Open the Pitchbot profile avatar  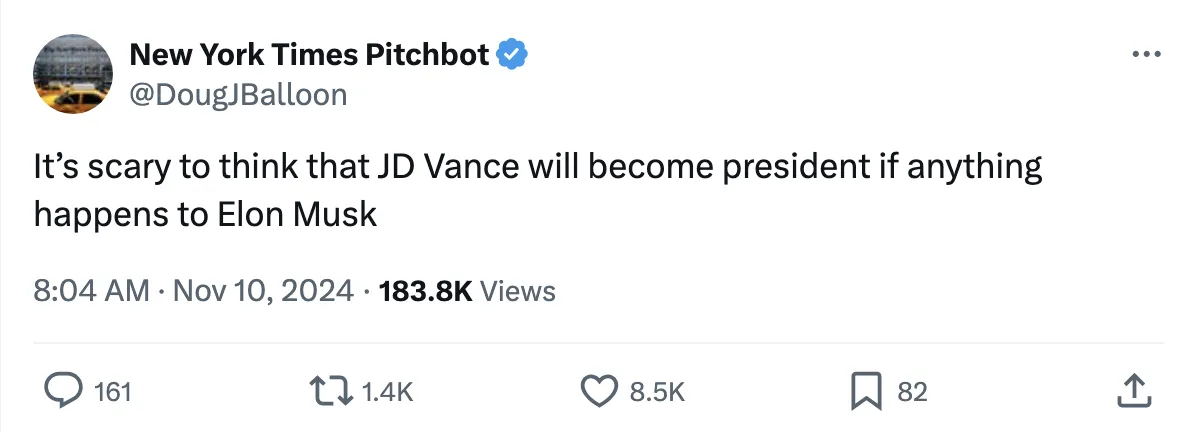click(72, 73)
